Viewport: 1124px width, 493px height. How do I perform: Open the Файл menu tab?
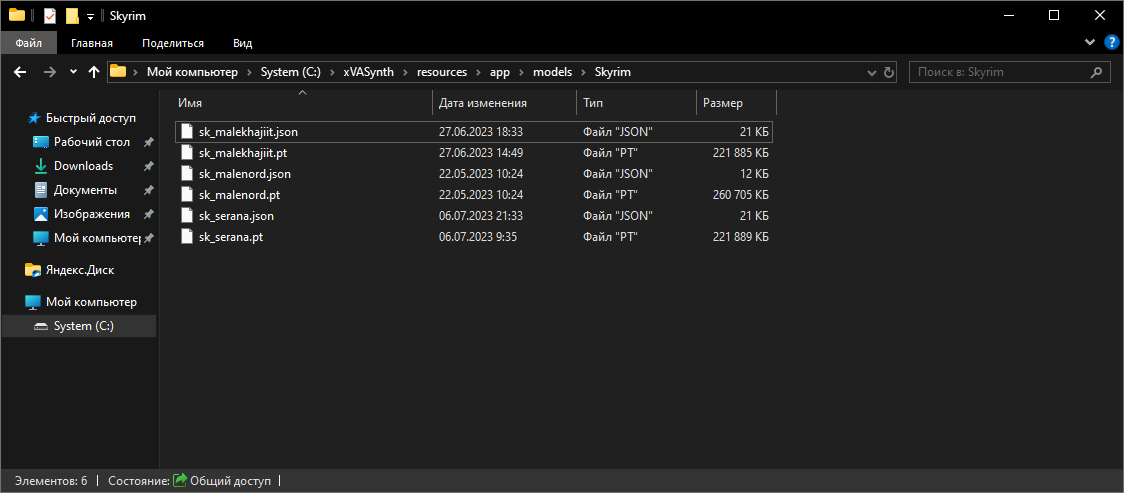coord(29,43)
